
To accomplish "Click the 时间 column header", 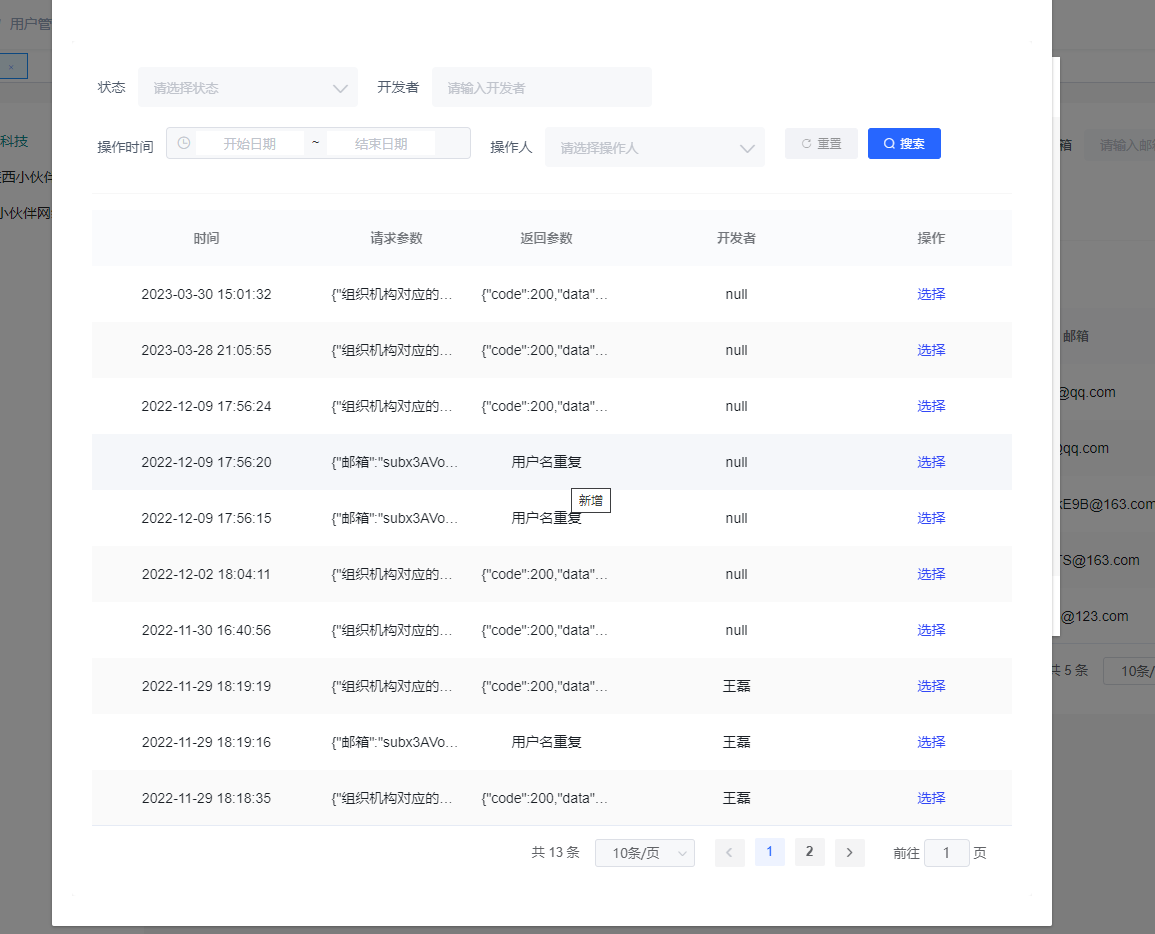I will click(206, 238).
